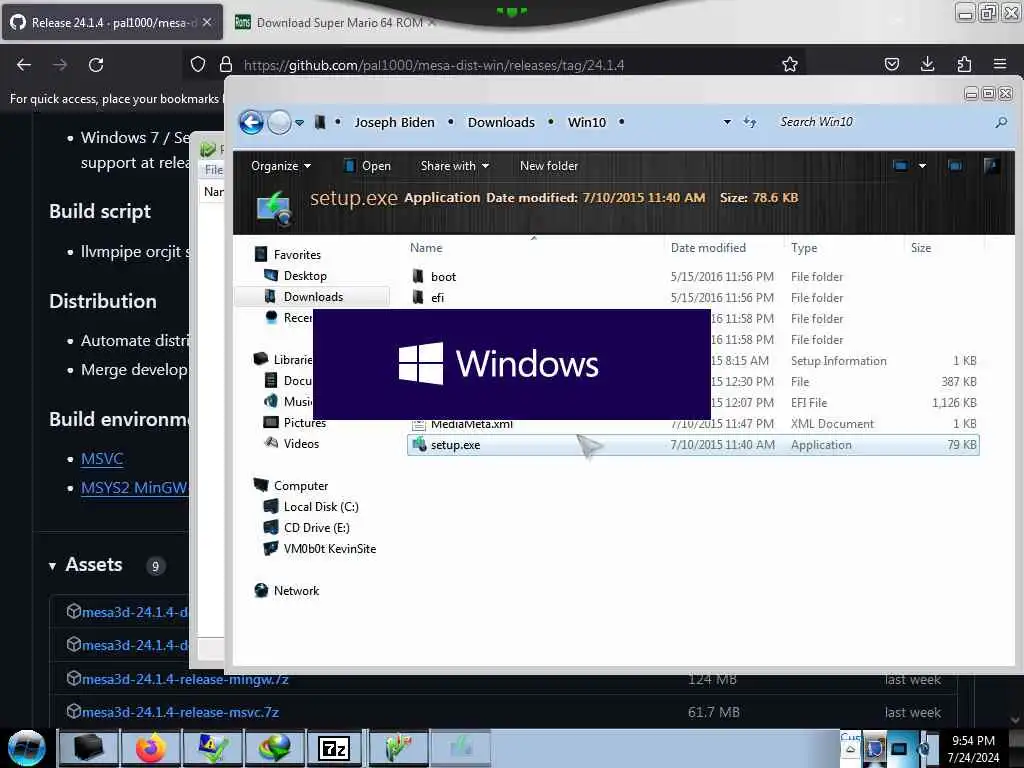
Task: Open Videos library
Action: (301, 443)
